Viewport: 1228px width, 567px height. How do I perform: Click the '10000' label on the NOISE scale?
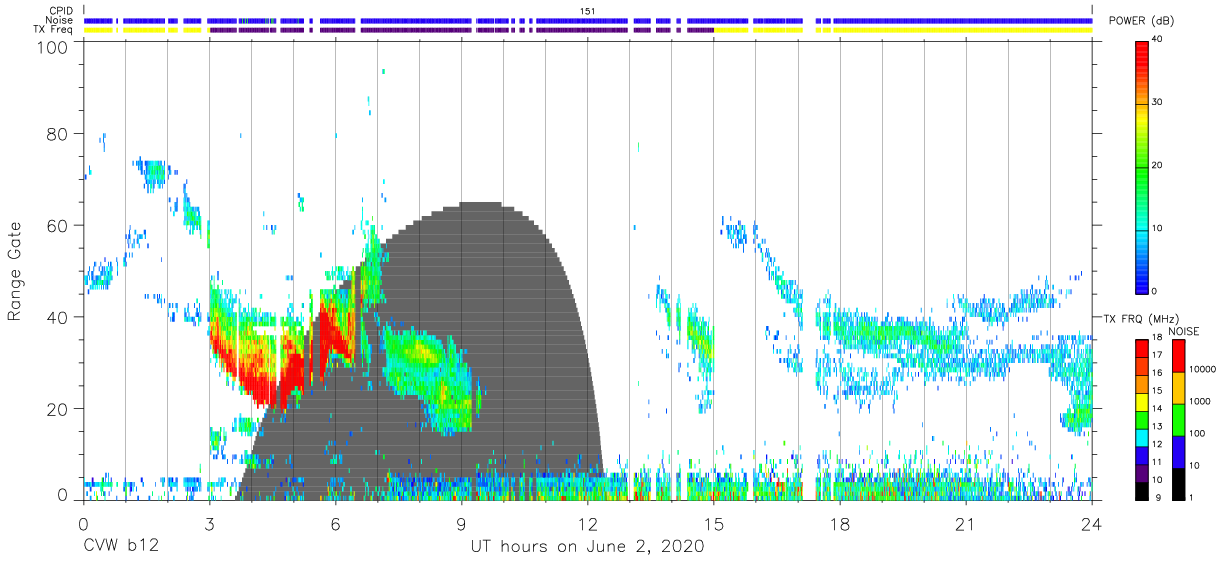(x=1204, y=368)
